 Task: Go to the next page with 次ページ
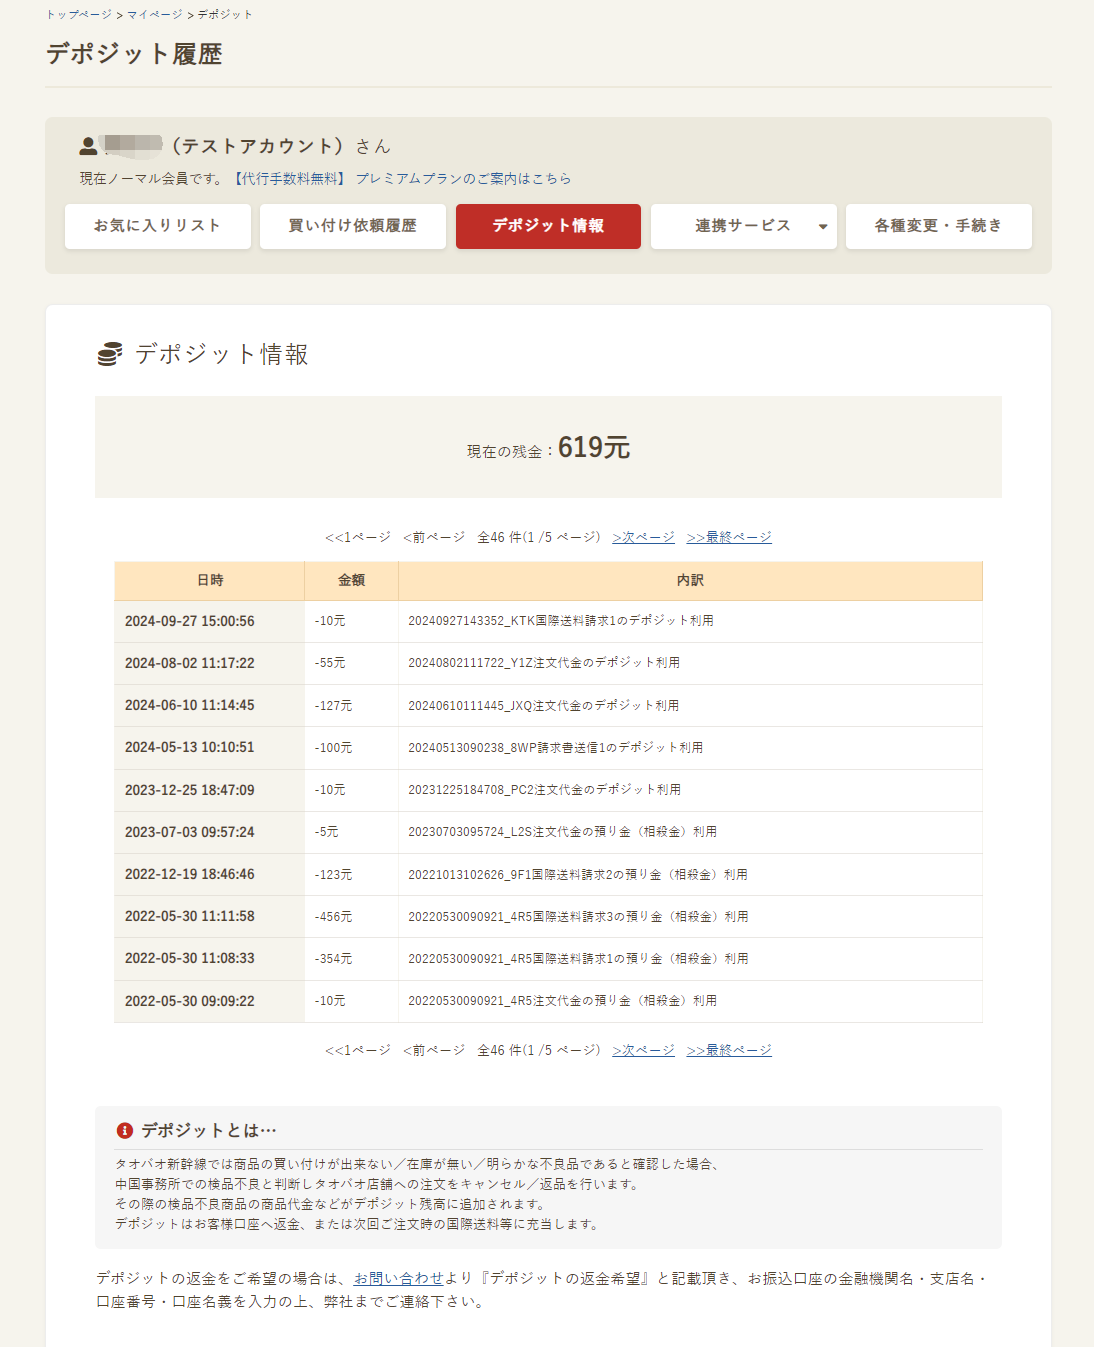[641, 536]
